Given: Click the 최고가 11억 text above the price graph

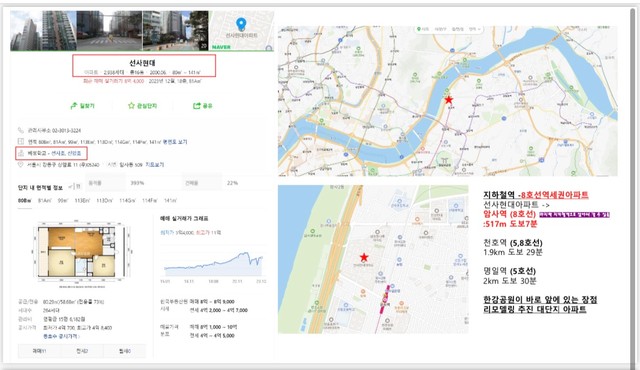Looking at the screenshot, I should [209, 233].
